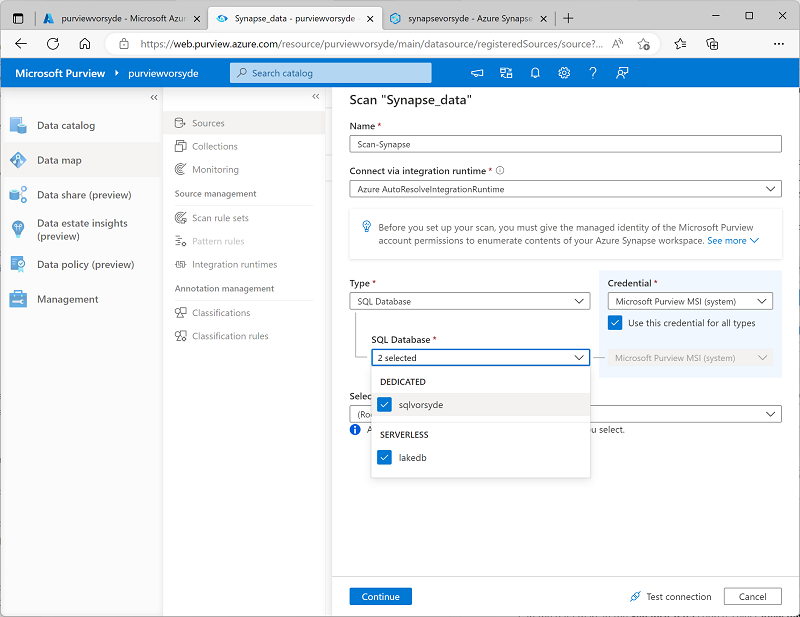
Task: Click the scan Name input field
Action: (x=565, y=144)
